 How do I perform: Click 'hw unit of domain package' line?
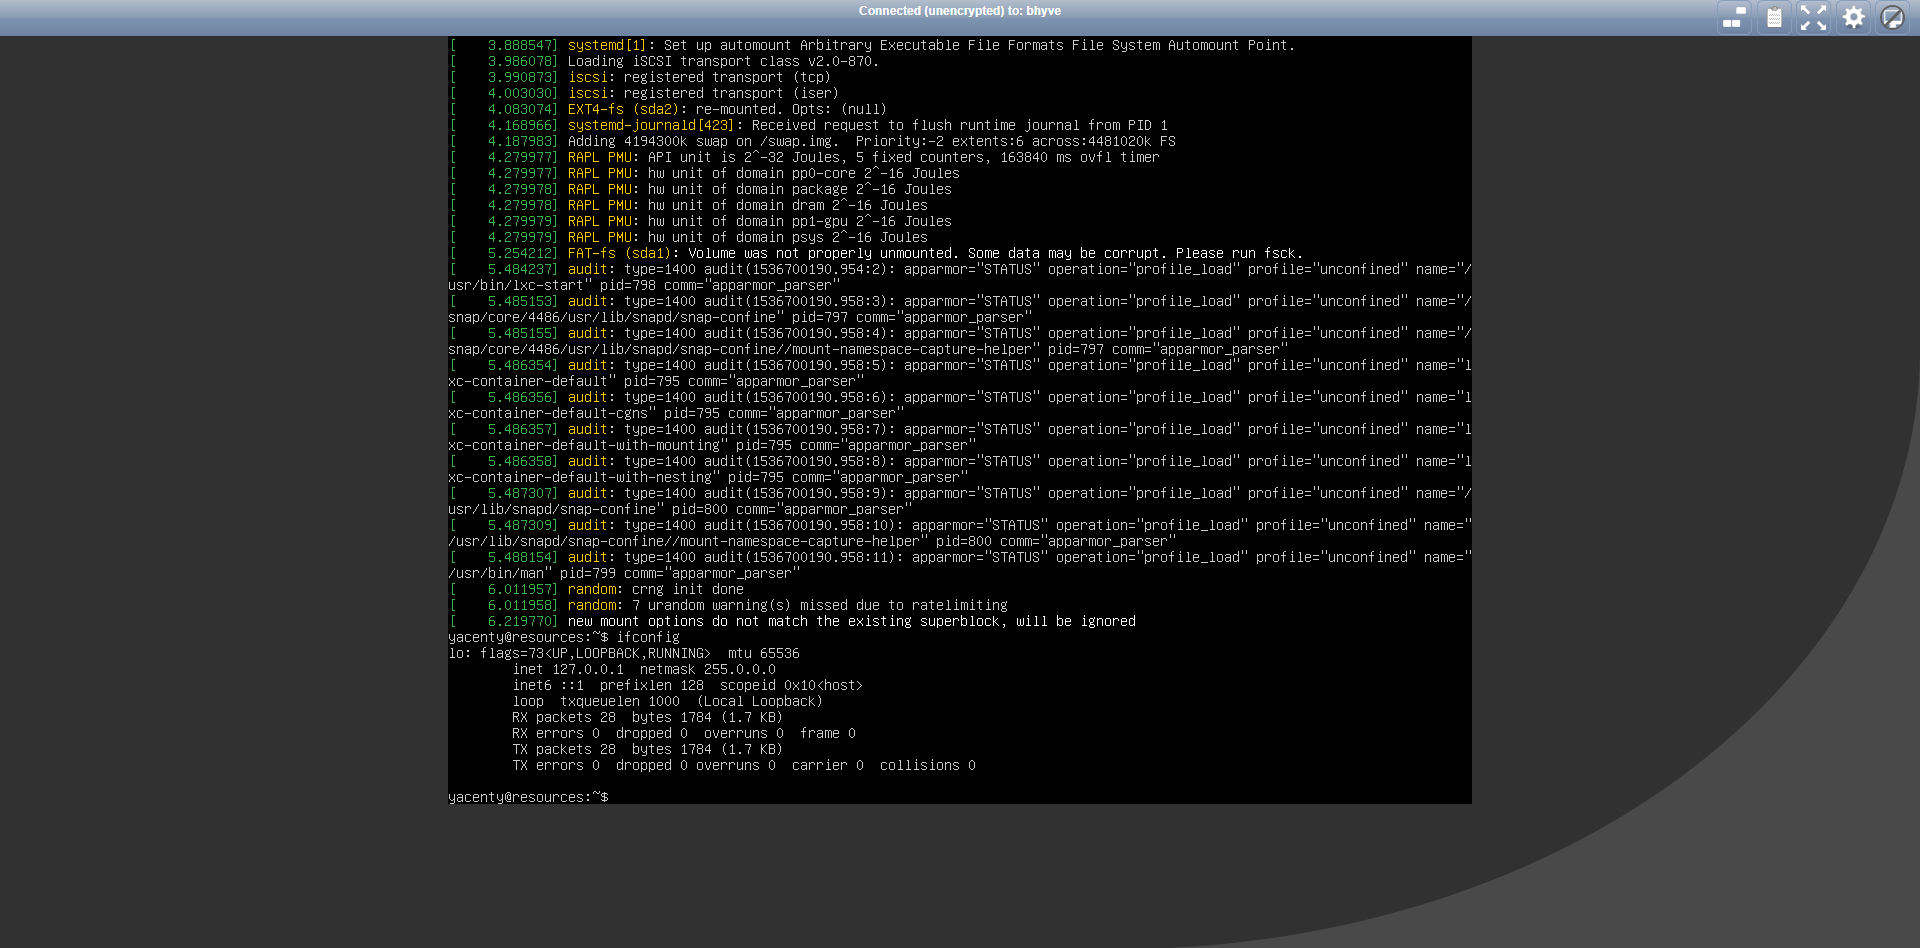click(700, 189)
